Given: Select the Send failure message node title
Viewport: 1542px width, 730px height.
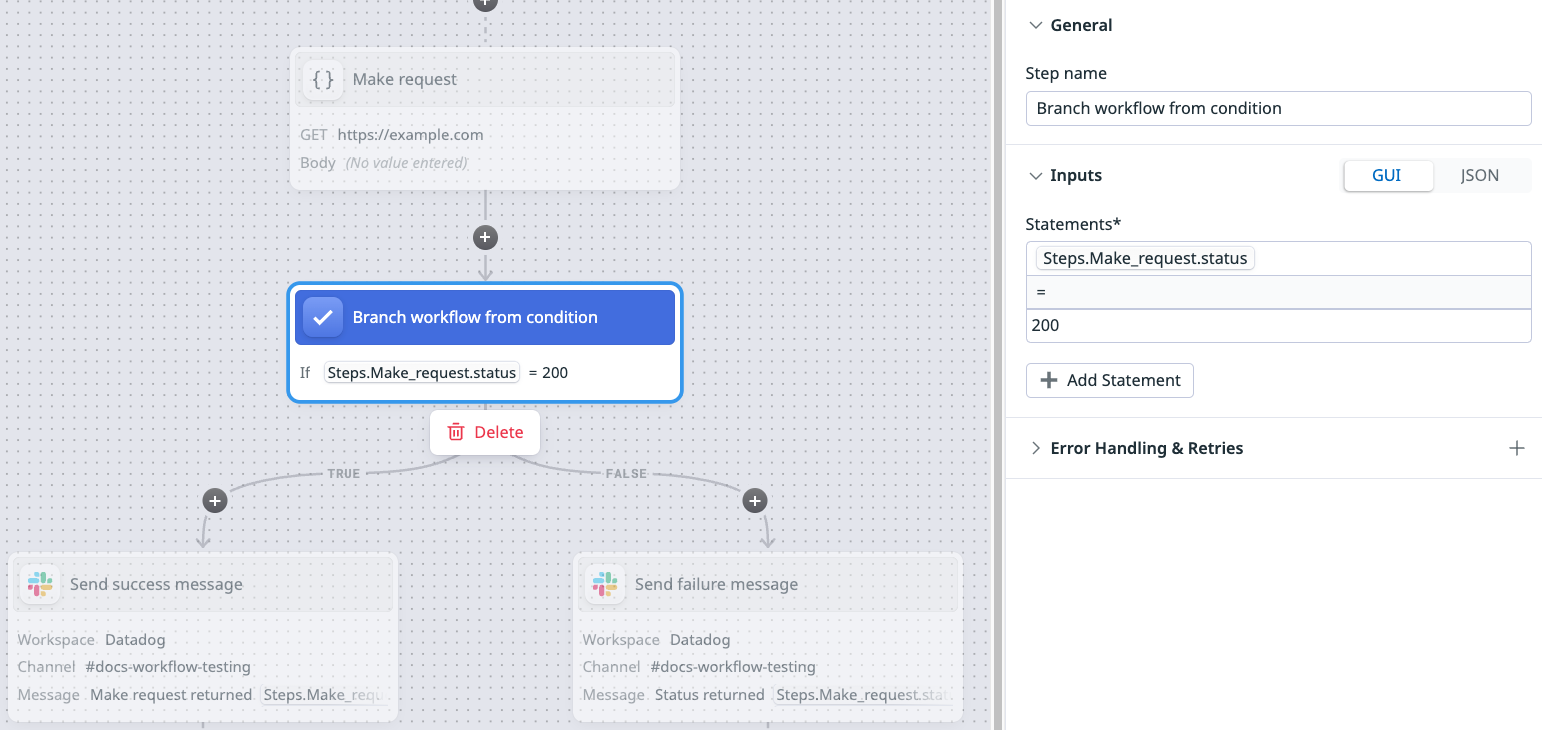Looking at the screenshot, I should pos(716,585).
